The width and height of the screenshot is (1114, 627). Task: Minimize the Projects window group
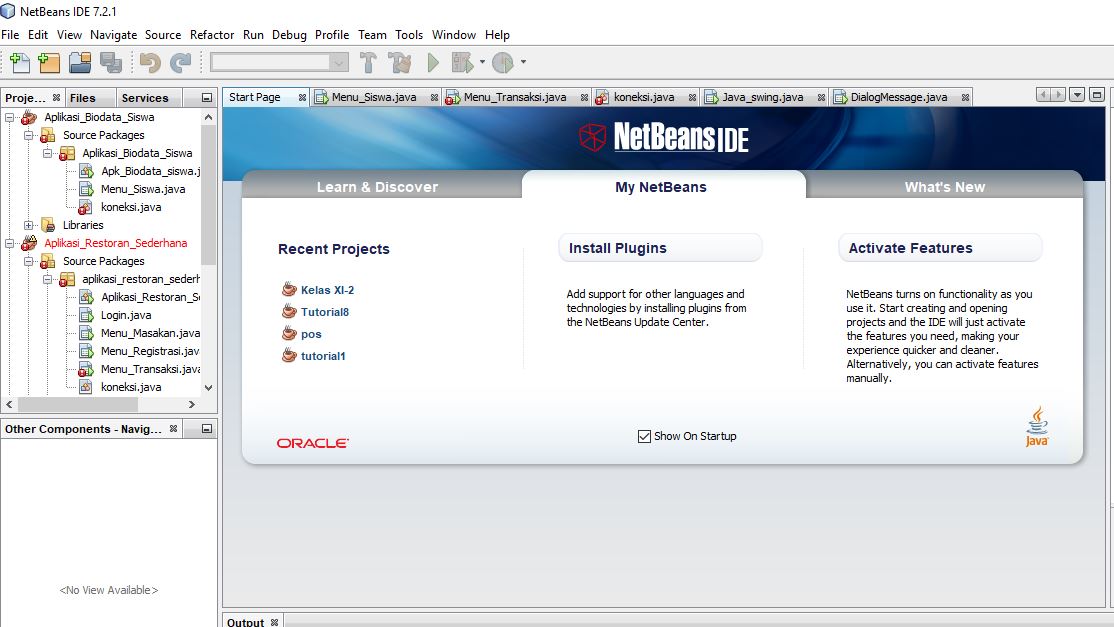click(x=207, y=97)
